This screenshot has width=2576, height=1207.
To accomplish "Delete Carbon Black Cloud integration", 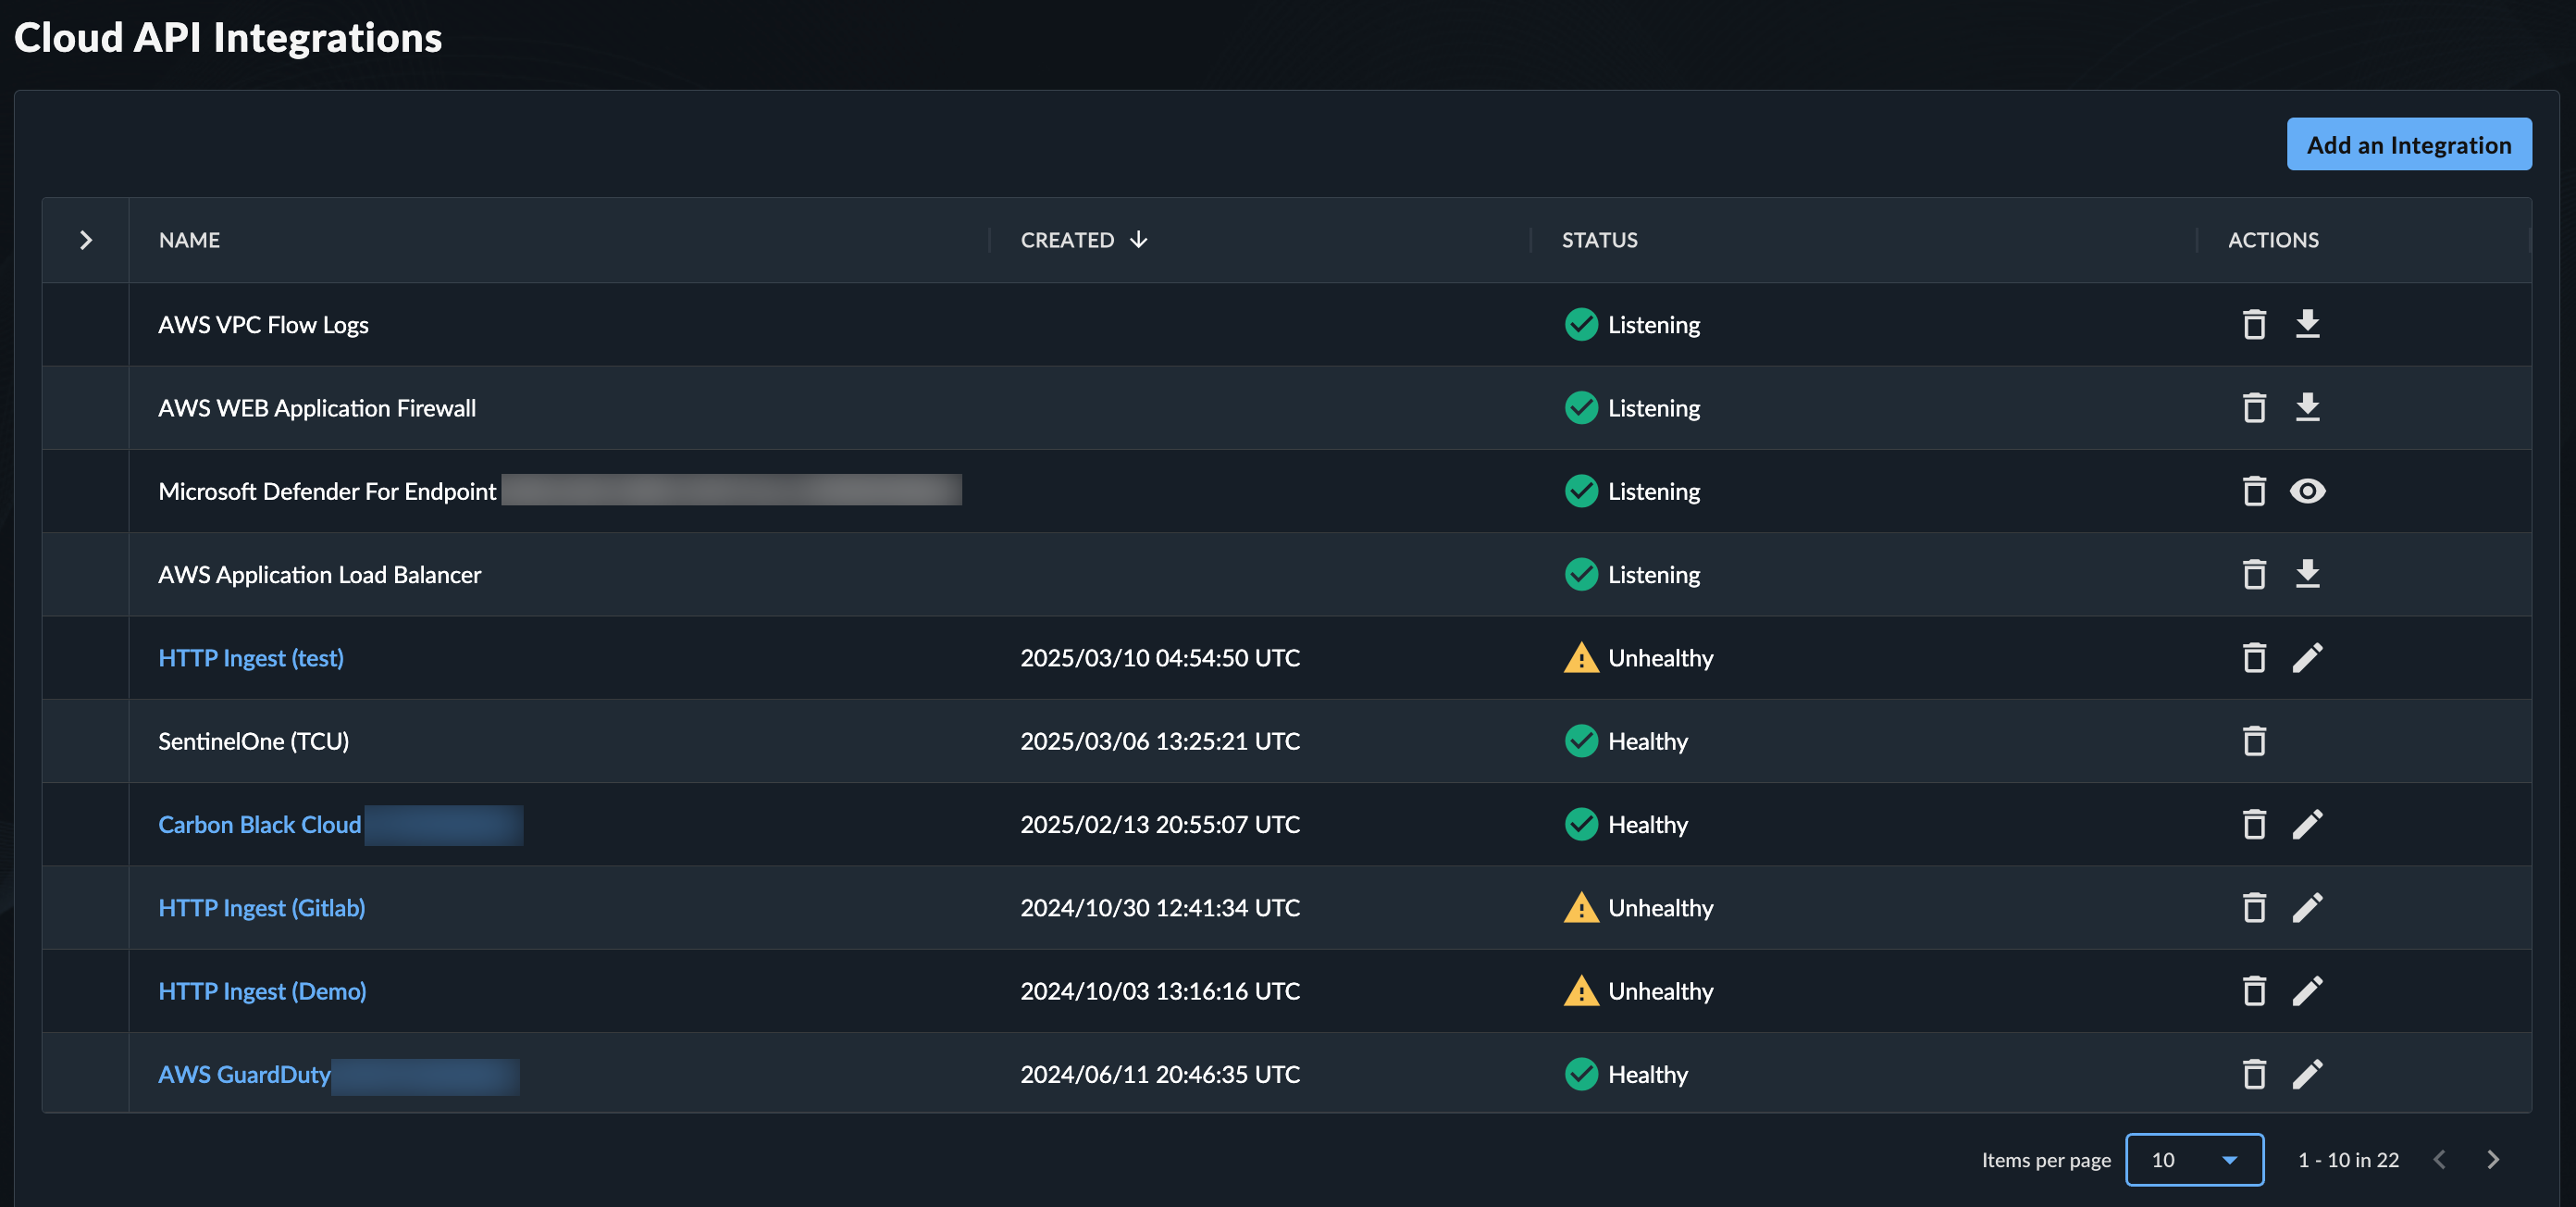I will (2254, 825).
